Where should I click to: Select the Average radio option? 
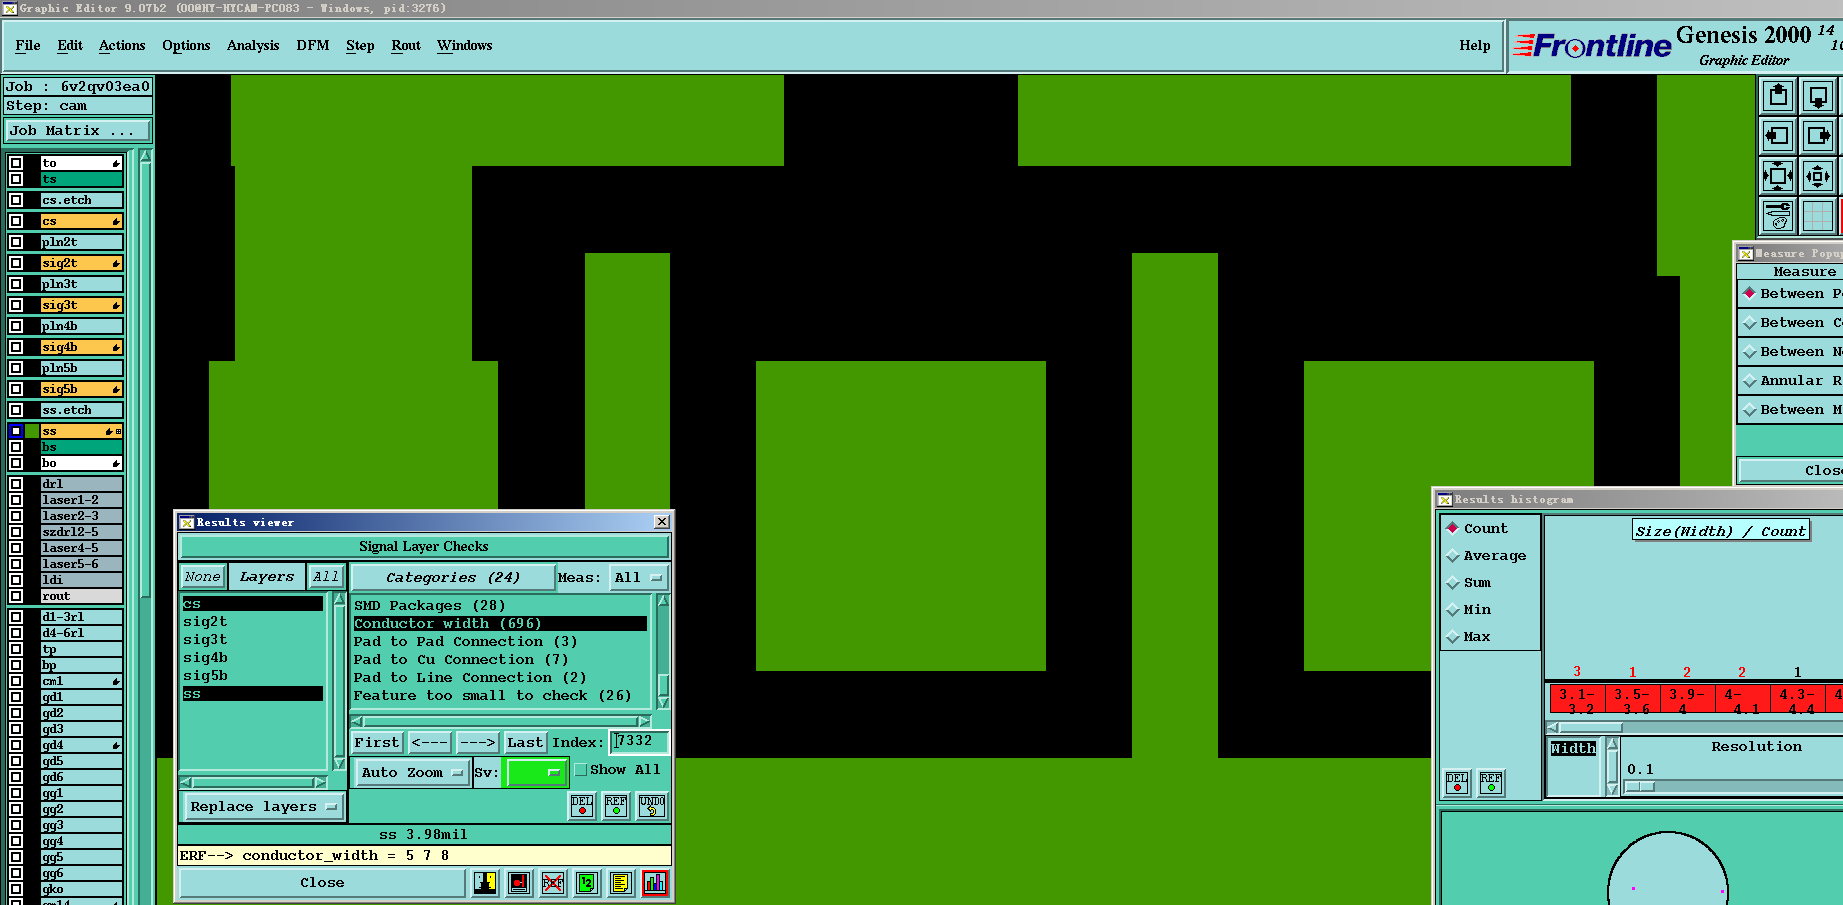click(1453, 555)
